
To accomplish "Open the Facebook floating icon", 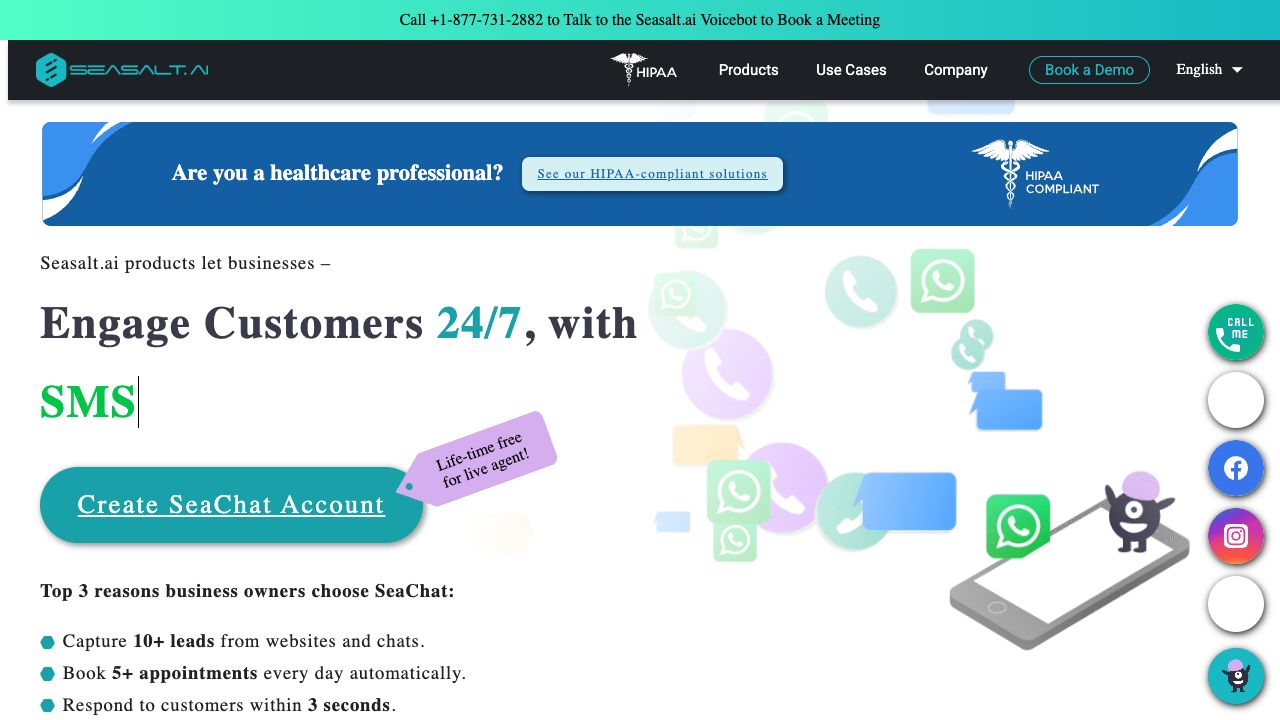I will (1236, 468).
